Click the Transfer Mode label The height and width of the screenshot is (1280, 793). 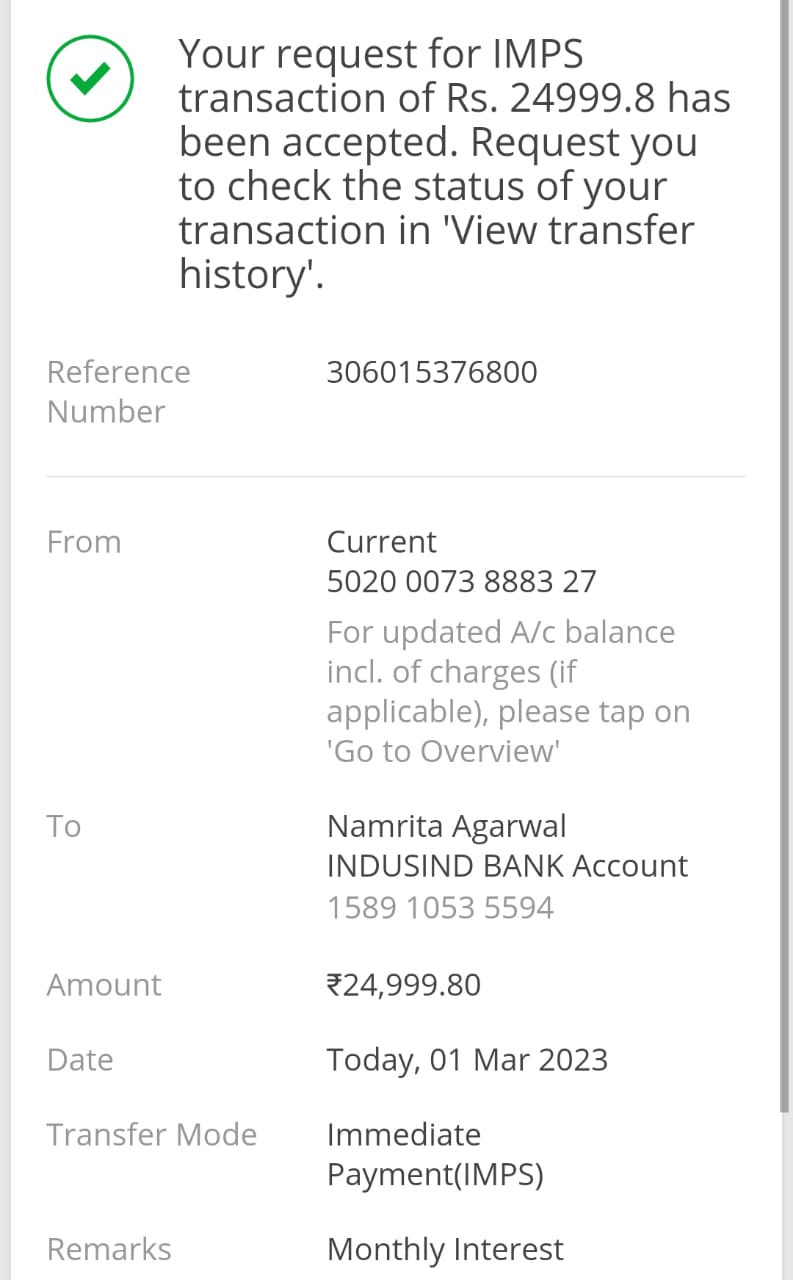click(x=152, y=1135)
